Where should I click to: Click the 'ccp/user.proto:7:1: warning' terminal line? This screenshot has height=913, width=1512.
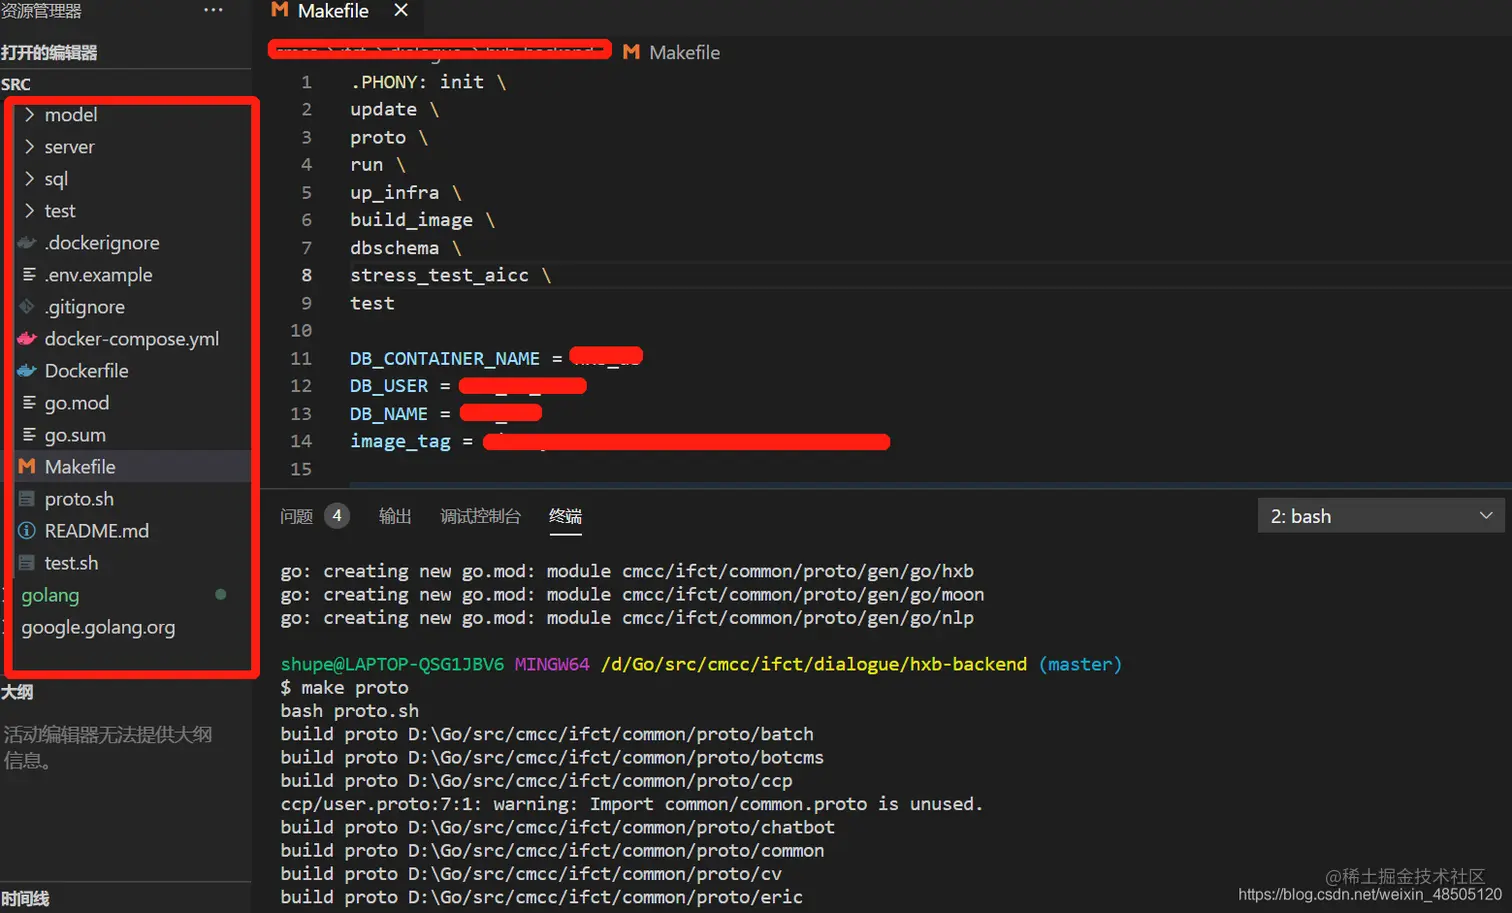point(631,804)
